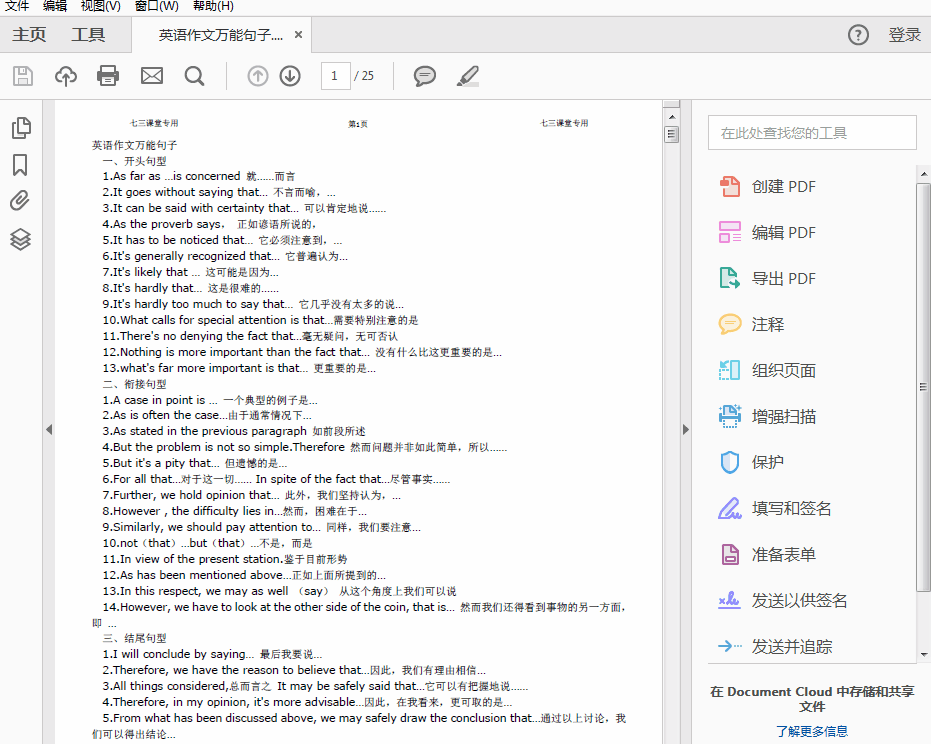Click the page number input field
The height and width of the screenshot is (744, 931).
[x=335, y=76]
